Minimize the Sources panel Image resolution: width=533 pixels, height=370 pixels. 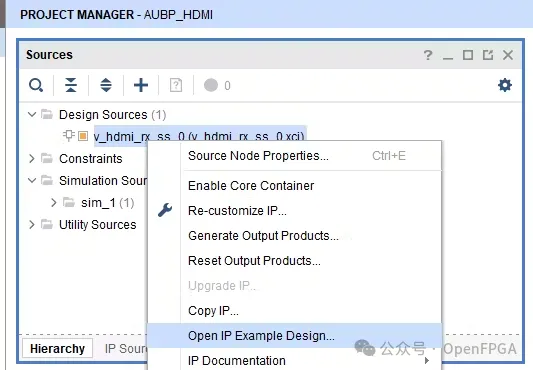[x=448, y=58]
